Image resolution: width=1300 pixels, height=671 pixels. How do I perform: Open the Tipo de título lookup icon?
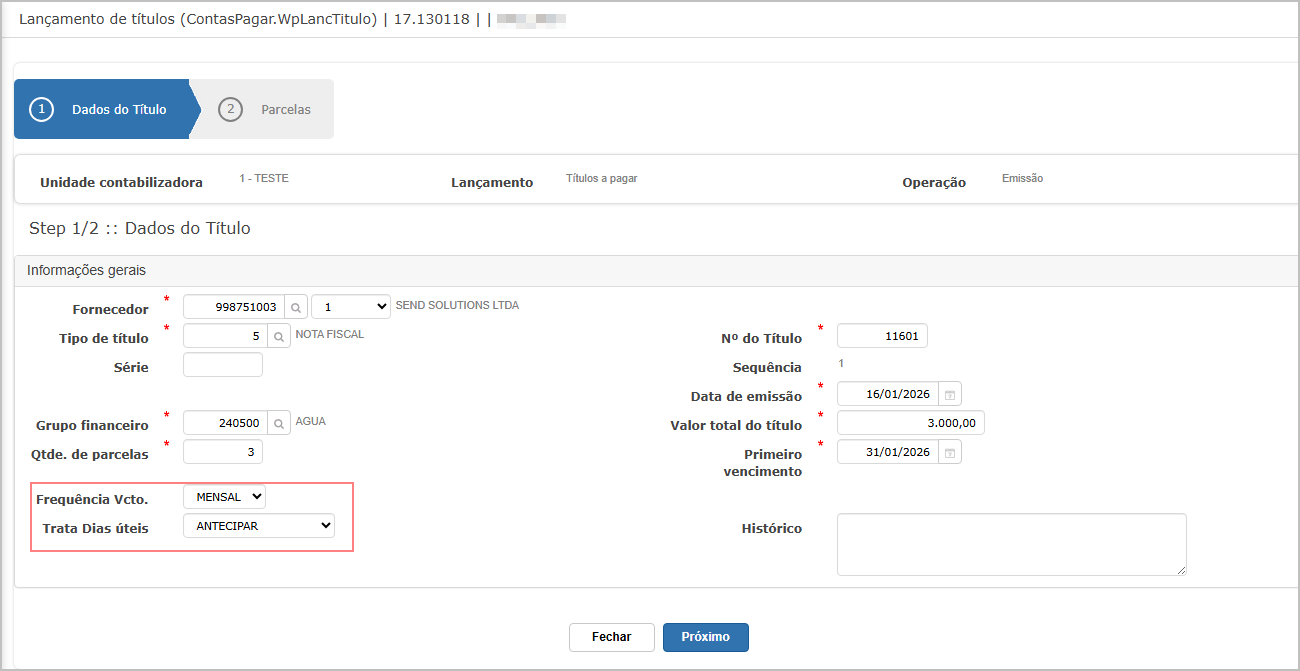click(x=279, y=337)
